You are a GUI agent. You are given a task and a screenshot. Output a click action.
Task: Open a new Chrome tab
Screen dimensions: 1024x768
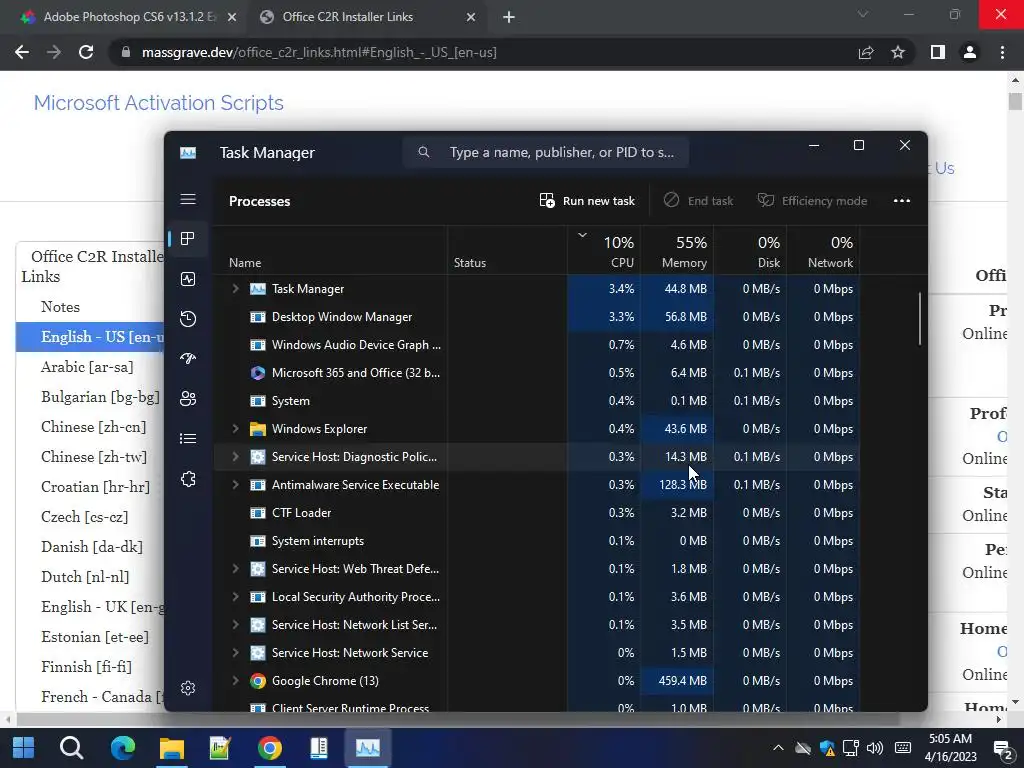click(x=509, y=17)
